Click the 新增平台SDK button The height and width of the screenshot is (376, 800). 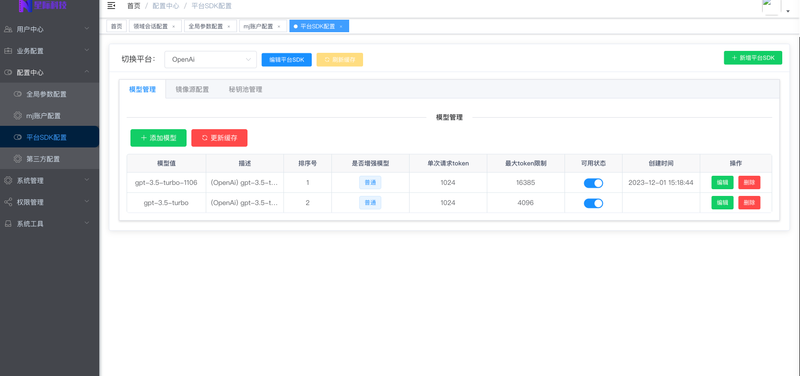coord(753,58)
